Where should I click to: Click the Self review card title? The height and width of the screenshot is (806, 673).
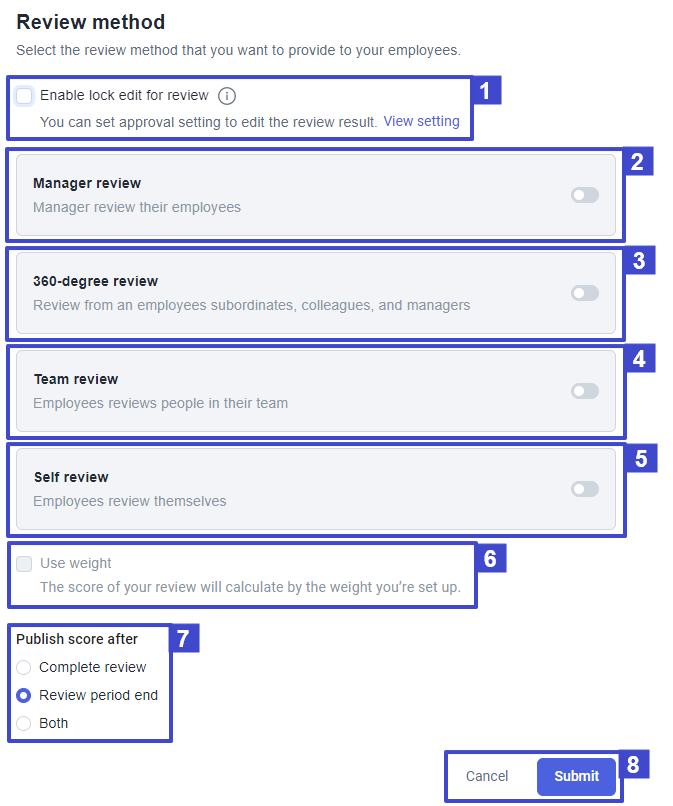(71, 477)
